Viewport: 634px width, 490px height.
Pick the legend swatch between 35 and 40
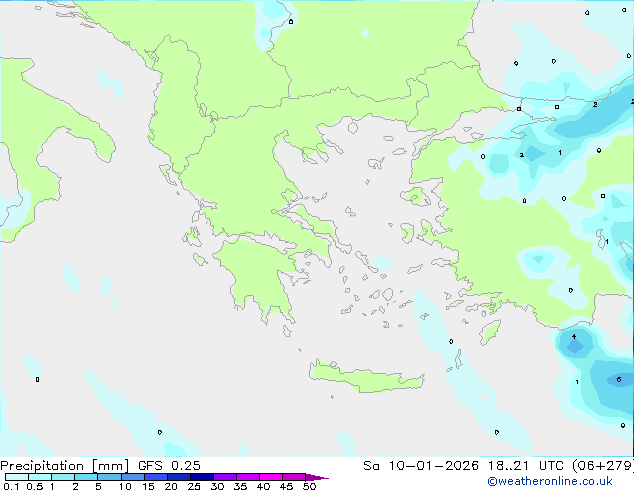(247, 477)
